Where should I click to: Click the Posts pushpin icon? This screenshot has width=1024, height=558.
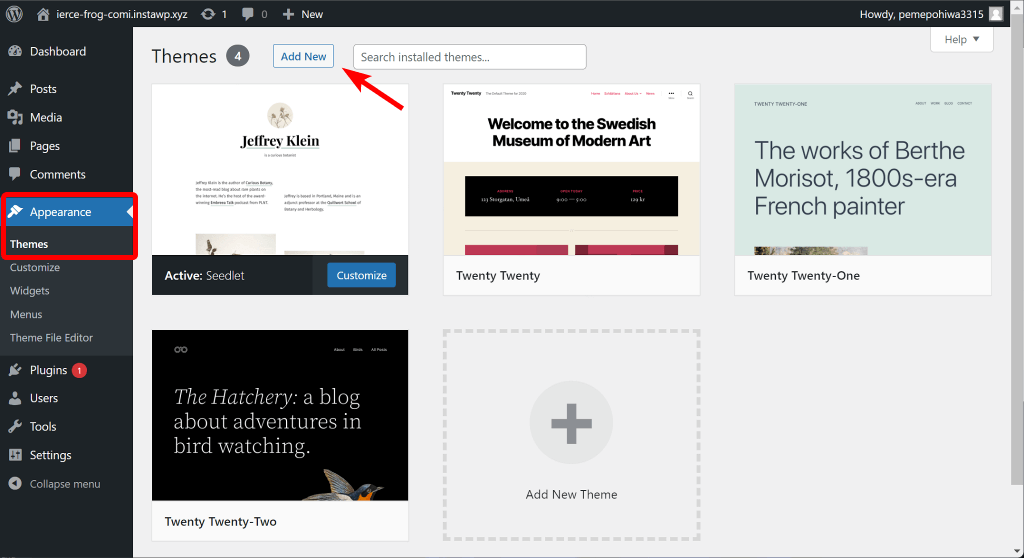15,88
